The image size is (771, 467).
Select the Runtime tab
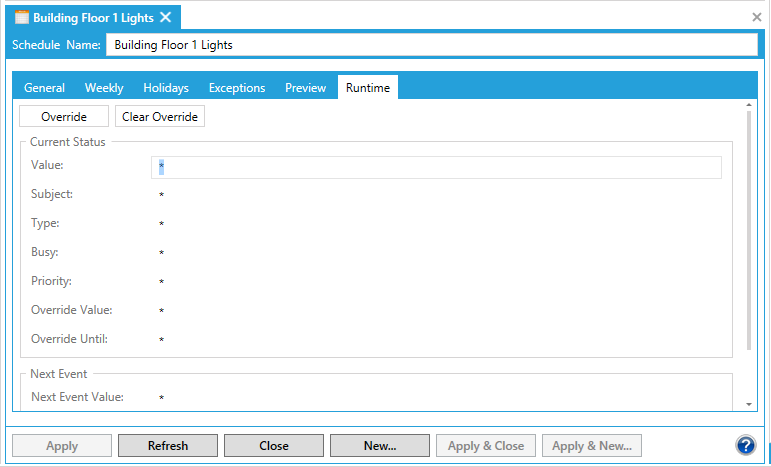368,88
